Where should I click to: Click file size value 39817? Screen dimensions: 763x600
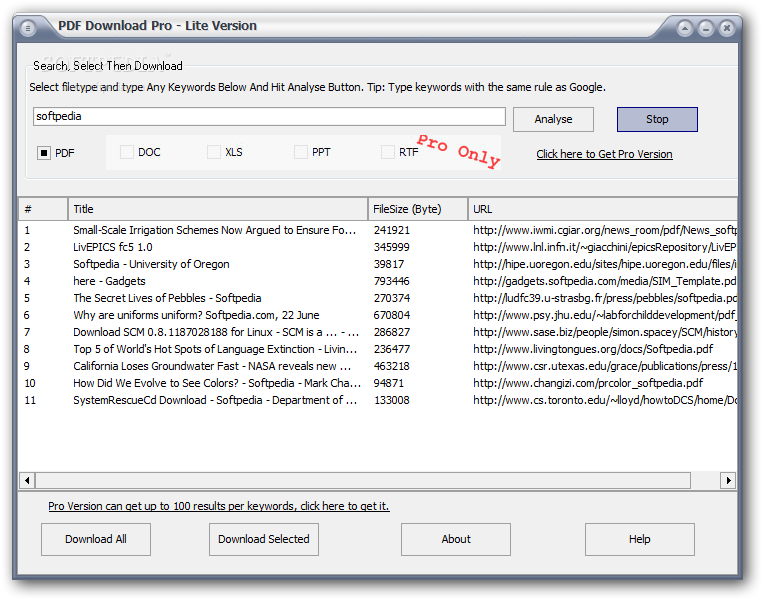(x=389, y=264)
